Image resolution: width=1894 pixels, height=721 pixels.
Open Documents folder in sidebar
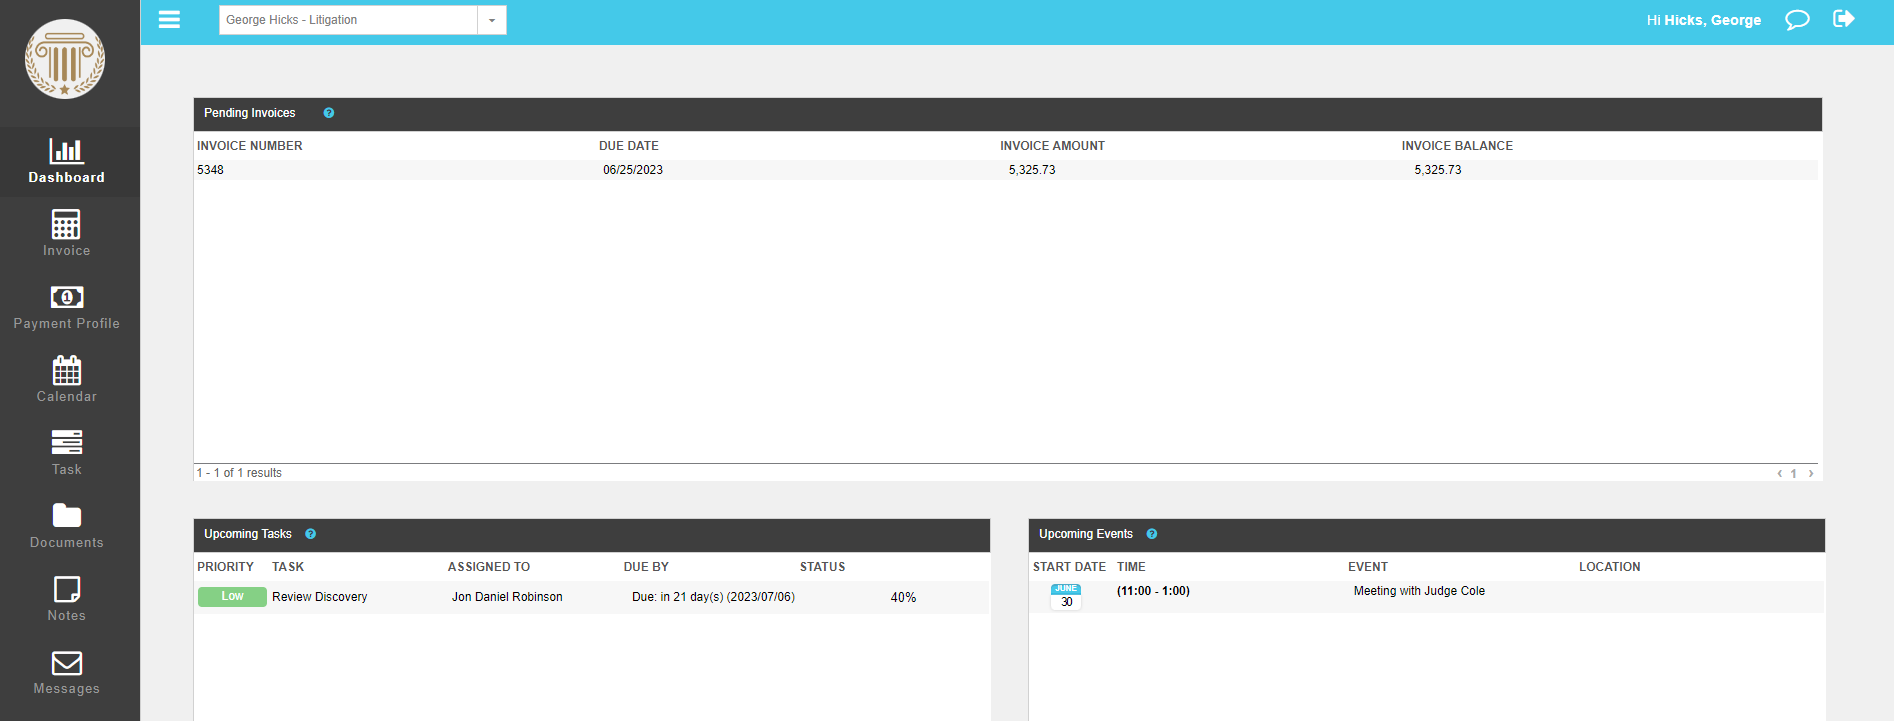[66, 526]
